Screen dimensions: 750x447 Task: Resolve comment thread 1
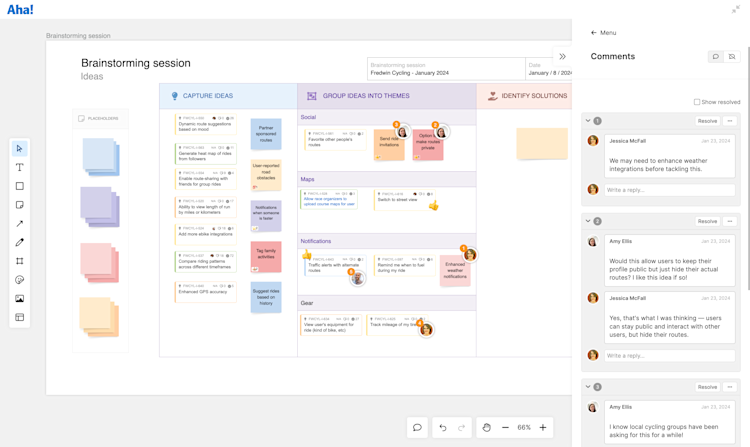point(707,121)
